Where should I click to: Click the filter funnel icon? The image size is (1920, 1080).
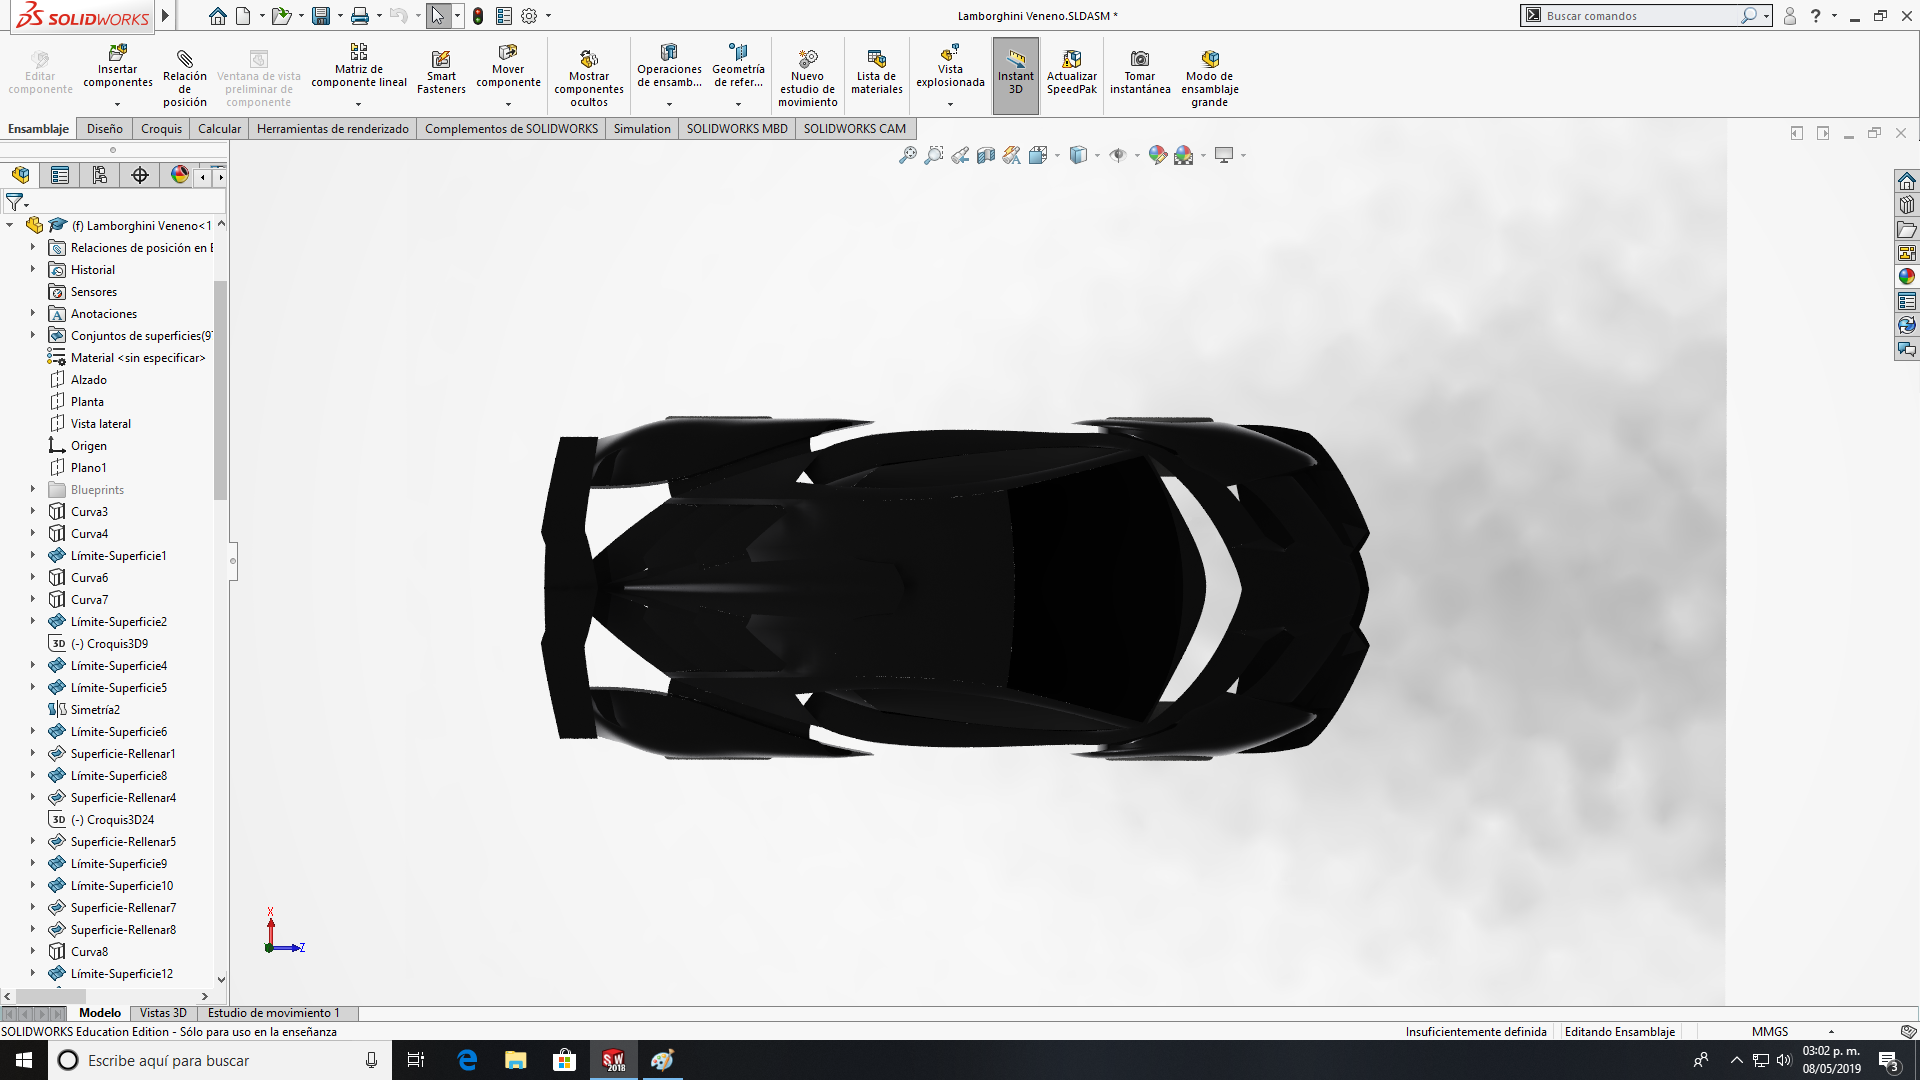click(14, 203)
